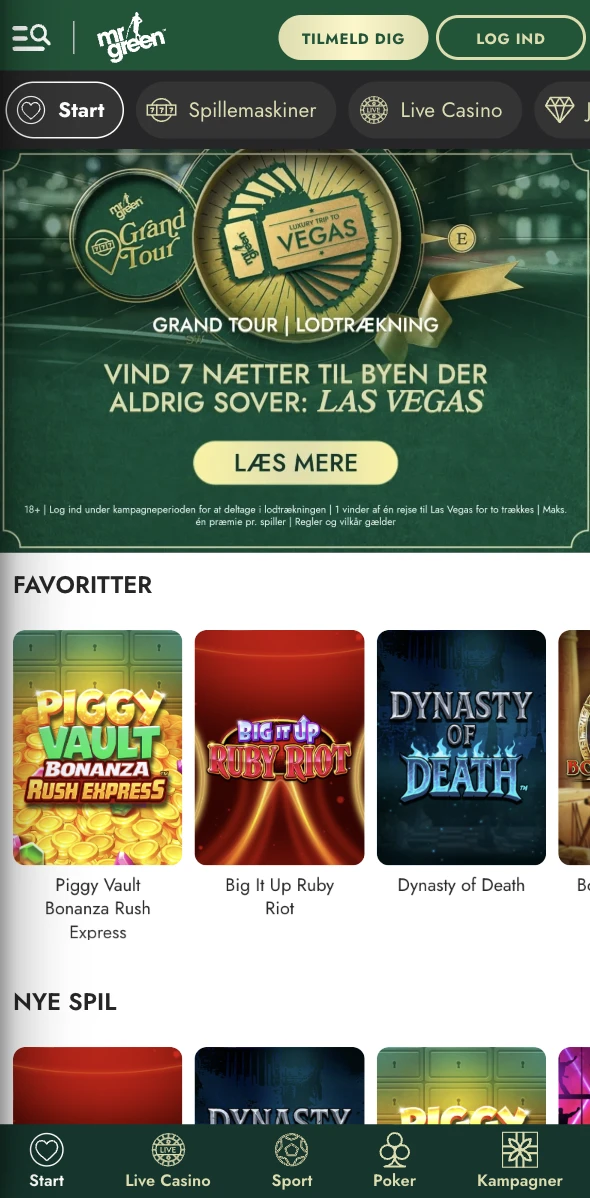Tap the Live Casino chip icon in the top bar
The height and width of the screenshot is (1198, 590).
pyautogui.click(x=374, y=110)
